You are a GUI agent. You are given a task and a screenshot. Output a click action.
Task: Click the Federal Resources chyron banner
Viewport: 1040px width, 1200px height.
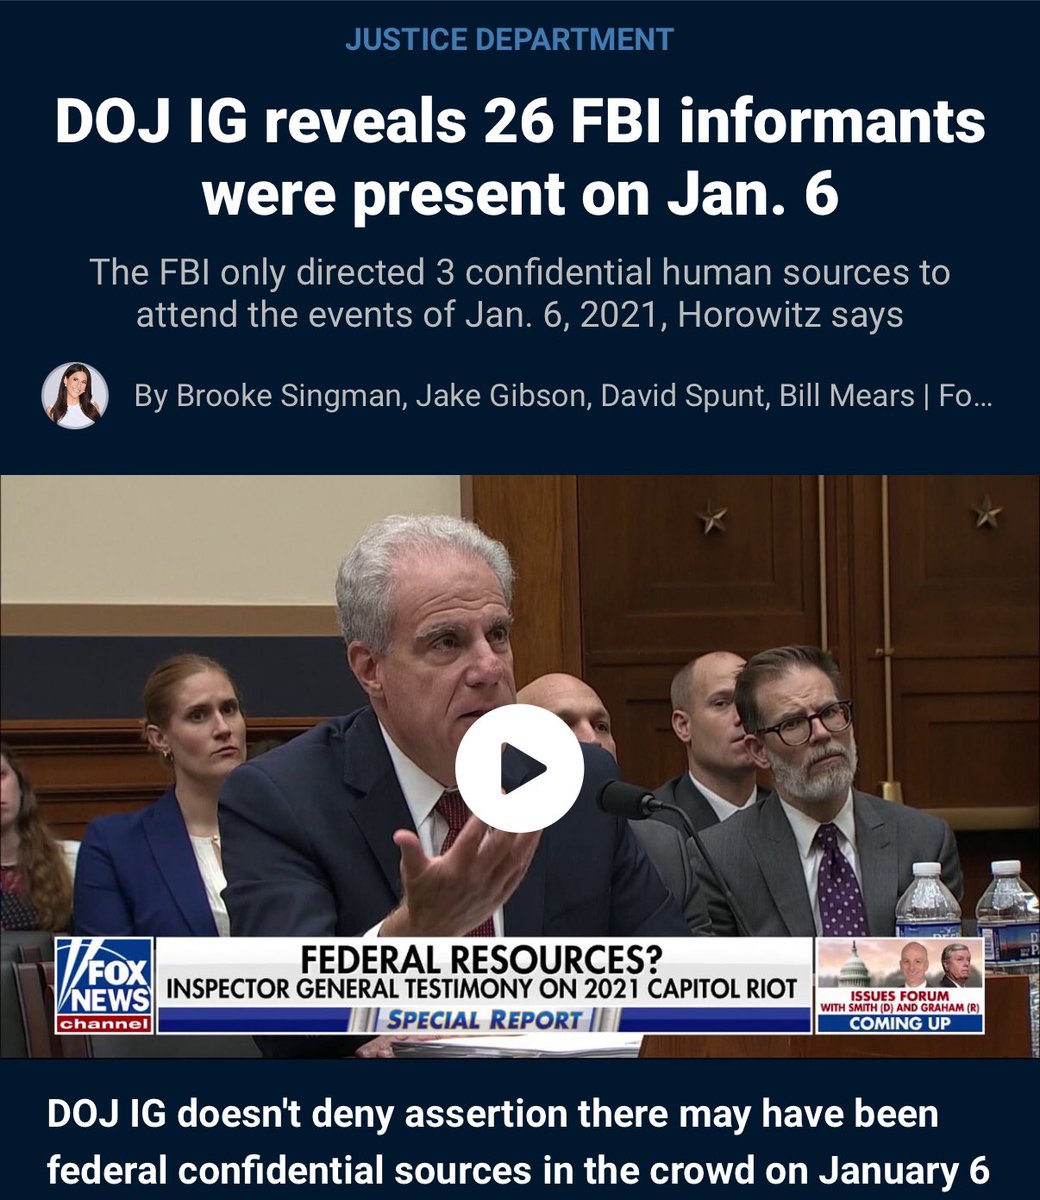click(x=482, y=986)
